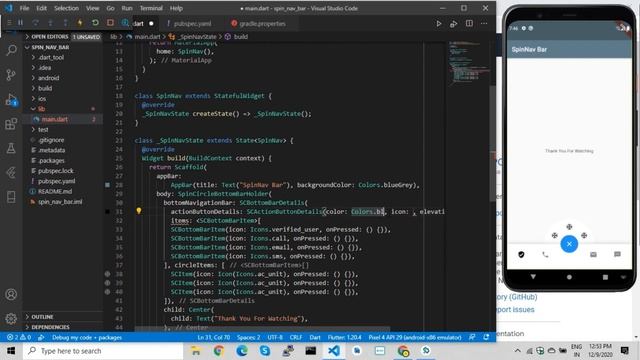Split the editor to the right
Screen dimensions: 640x360
point(469,24)
